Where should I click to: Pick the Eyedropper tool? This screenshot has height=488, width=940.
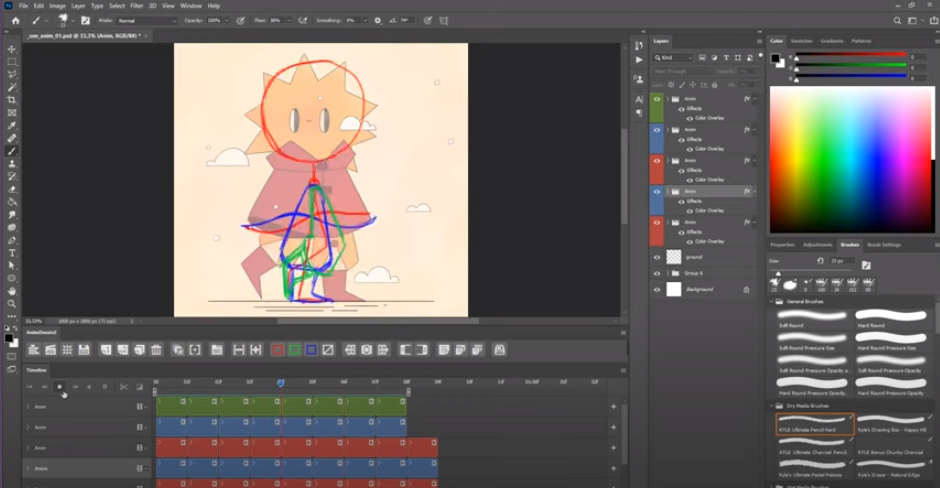[12, 126]
